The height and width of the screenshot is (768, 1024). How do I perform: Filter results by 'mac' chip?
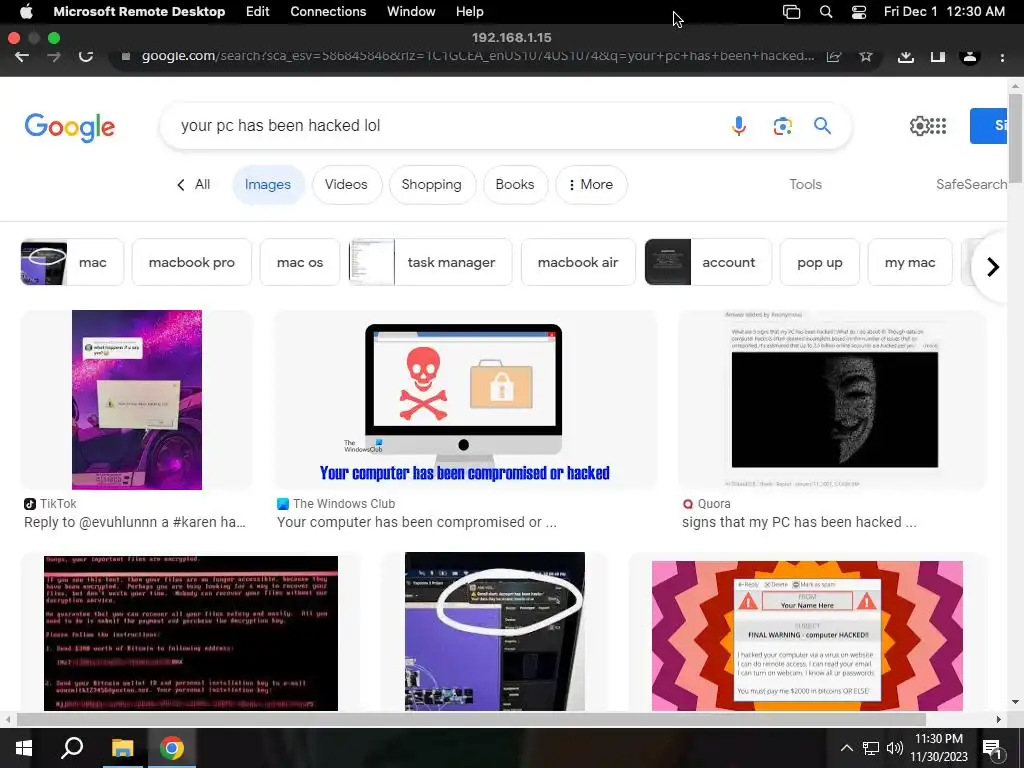click(72, 263)
